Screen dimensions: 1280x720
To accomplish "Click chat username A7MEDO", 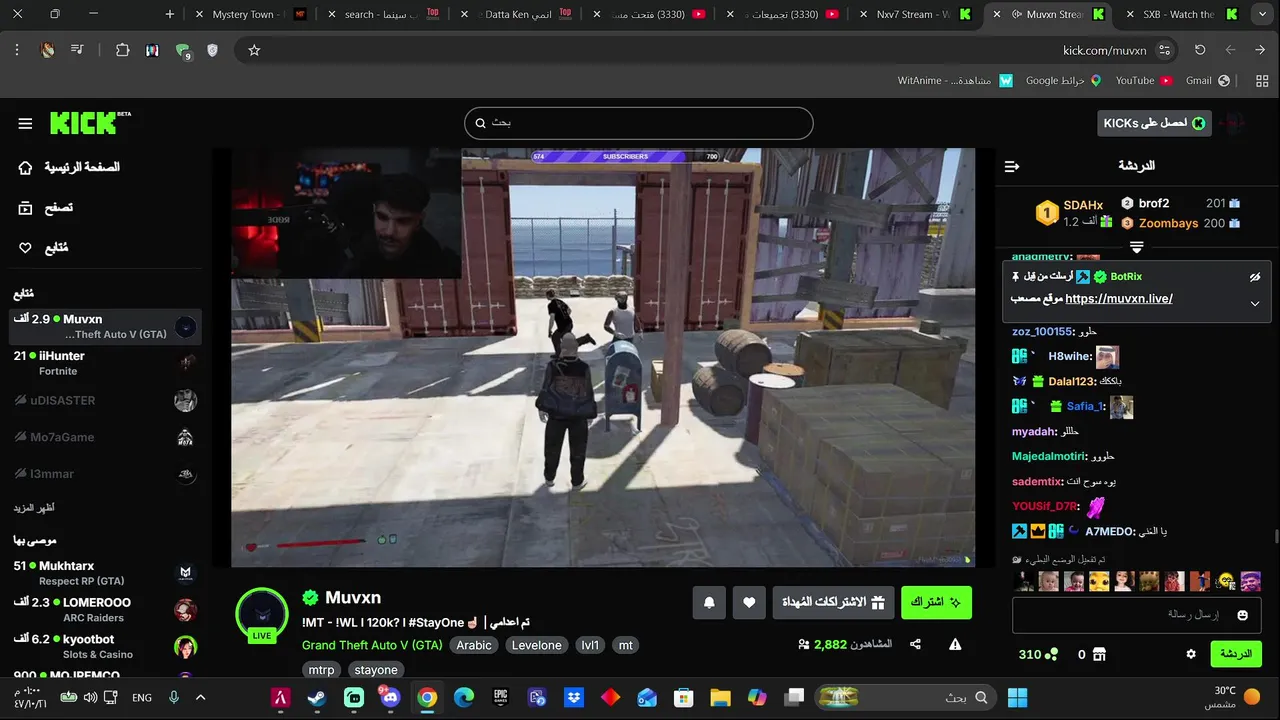I will click(x=1109, y=531).
